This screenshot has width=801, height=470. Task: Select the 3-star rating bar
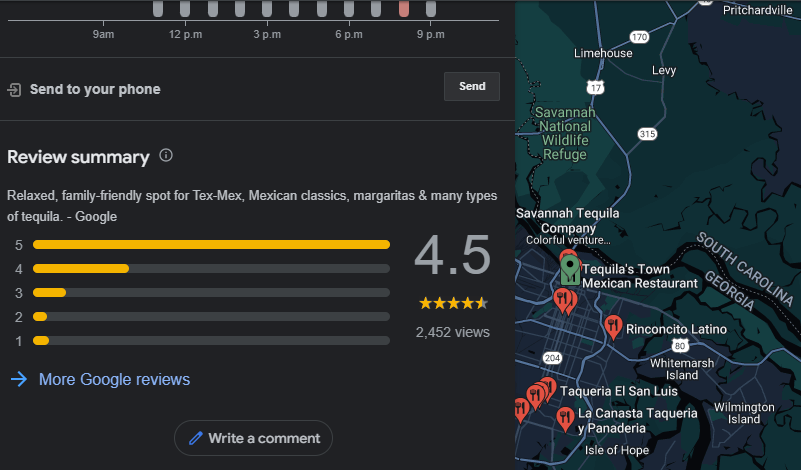[211, 293]
